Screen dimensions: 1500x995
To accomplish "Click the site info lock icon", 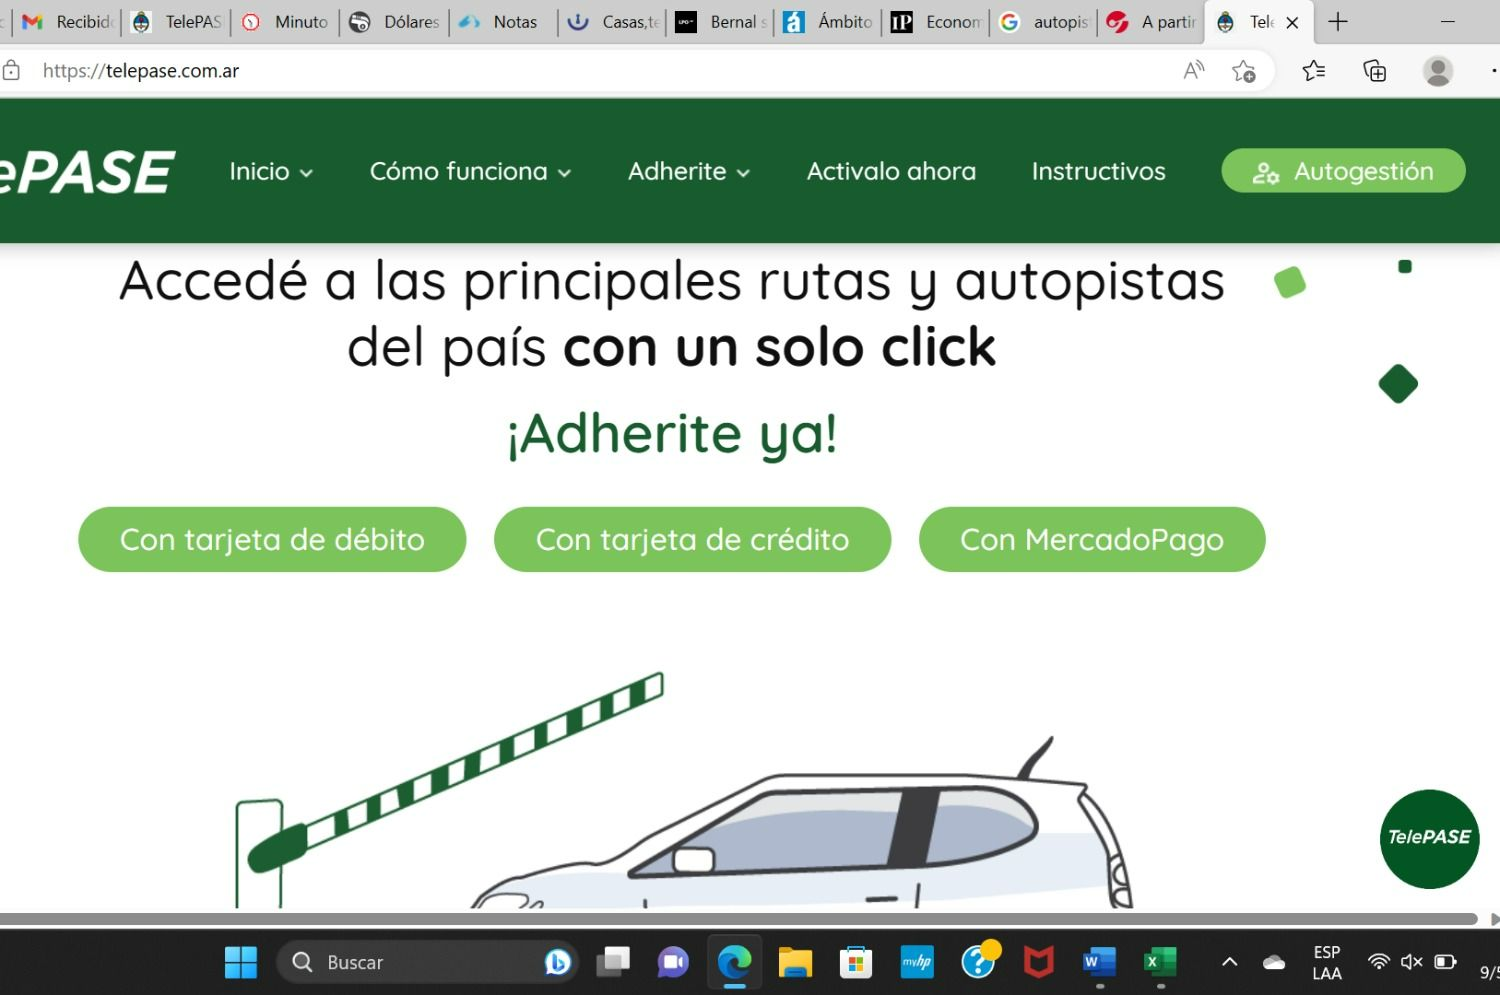I will tap(11, 70).
